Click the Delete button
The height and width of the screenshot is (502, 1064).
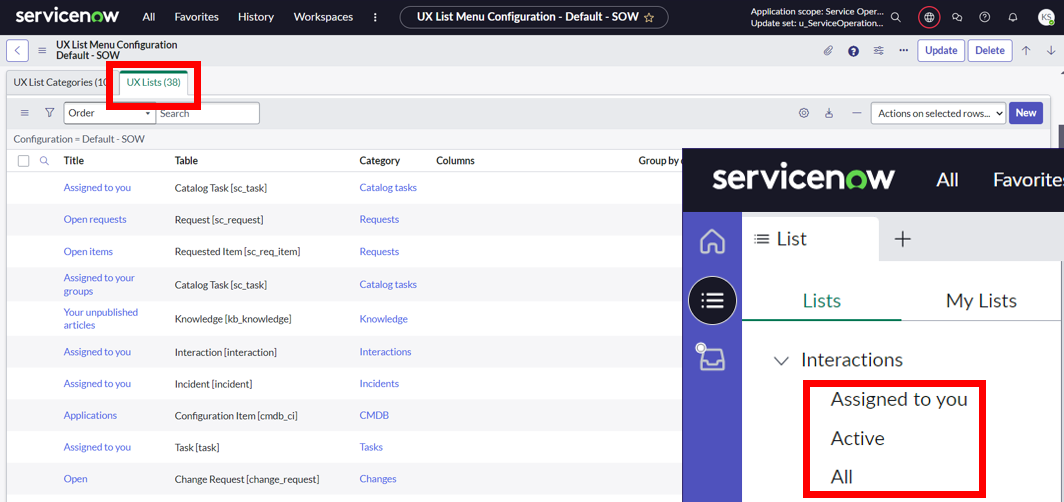990,50
